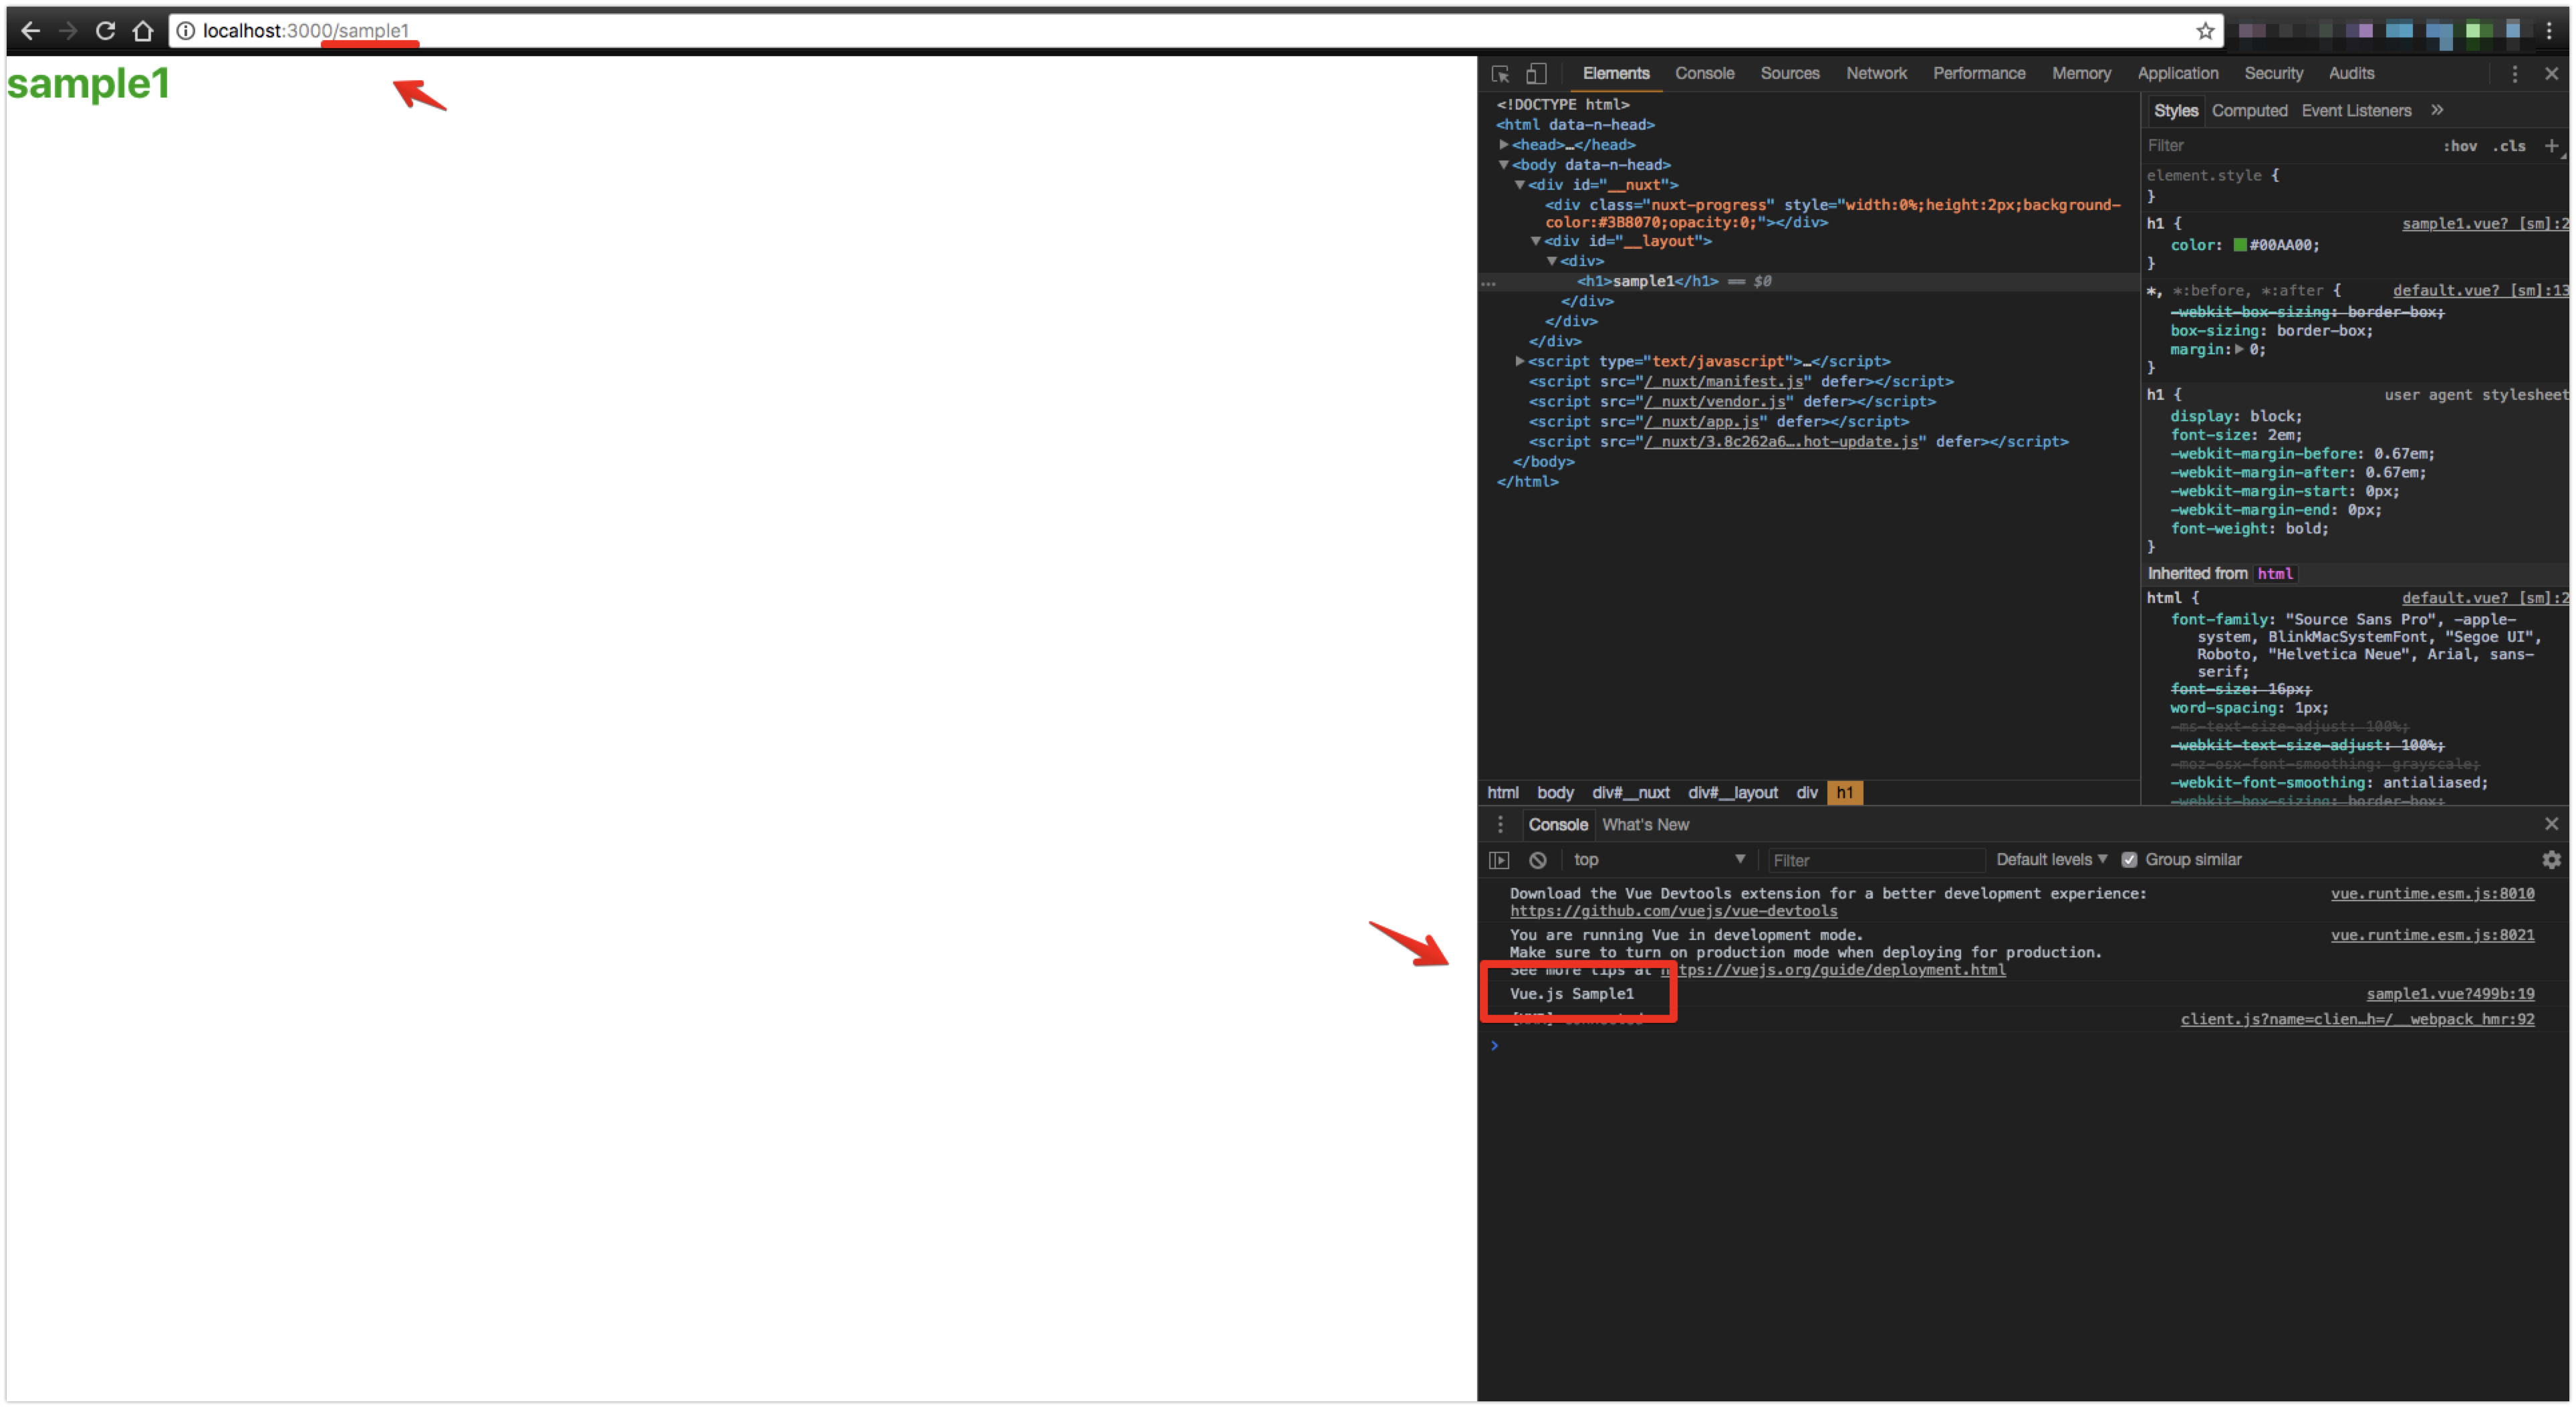Expand the script type text/javascript node

pos(1519,361)
